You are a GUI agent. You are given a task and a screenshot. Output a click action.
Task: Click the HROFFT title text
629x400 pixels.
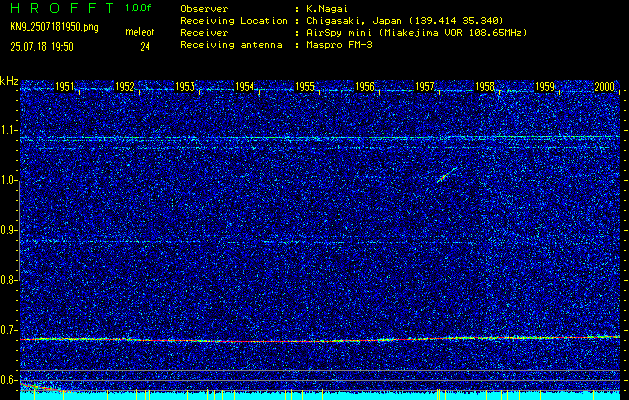point(62,8)
